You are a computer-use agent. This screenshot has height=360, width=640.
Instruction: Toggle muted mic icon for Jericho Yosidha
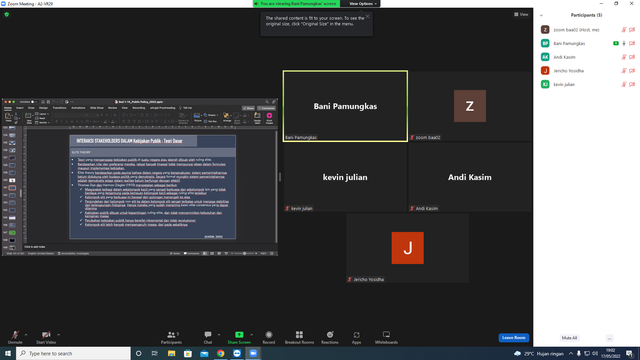coord(624,71)
